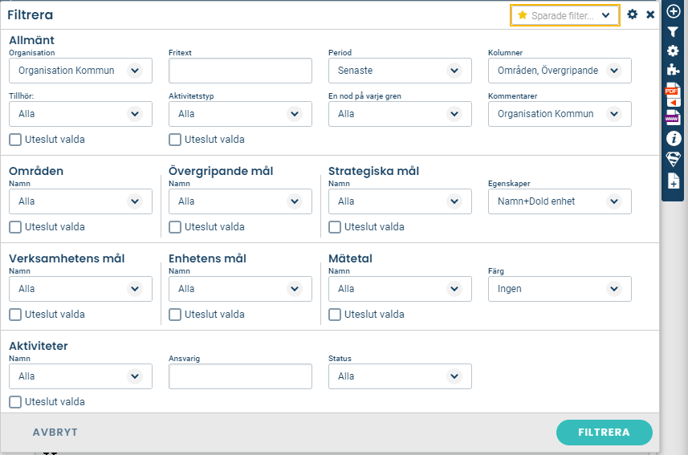The width and height of the screenshot is (688, 455).
Task: Click the AVBRYT button
Action: (56, 433)
